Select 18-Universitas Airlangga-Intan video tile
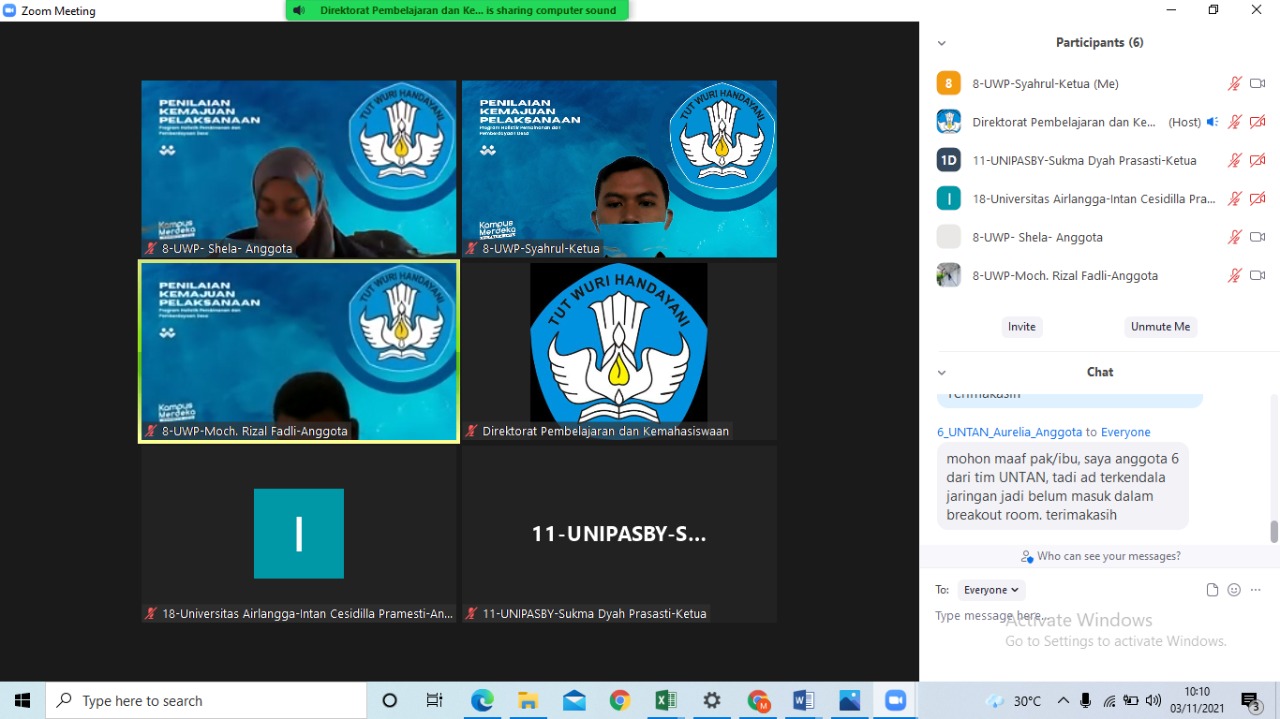Image resolution: width=1280 pixels, height=719 pixels. pyautogui.click(x=299, y=534)
